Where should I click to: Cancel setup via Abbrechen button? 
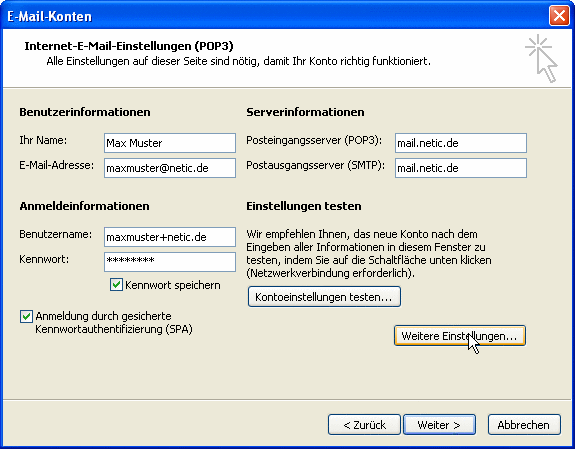tap(524, 425)
